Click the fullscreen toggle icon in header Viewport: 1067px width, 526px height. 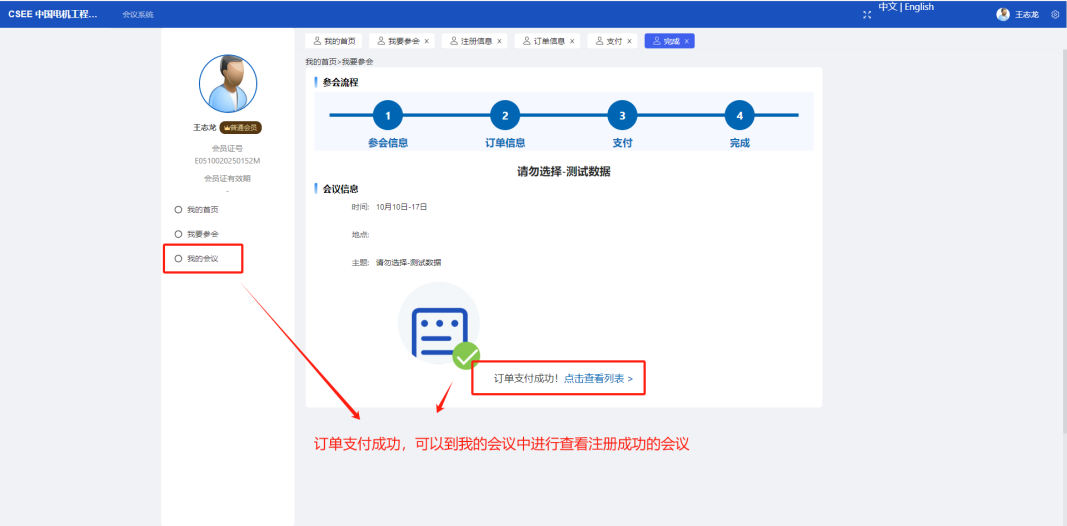tap(867, 14)
